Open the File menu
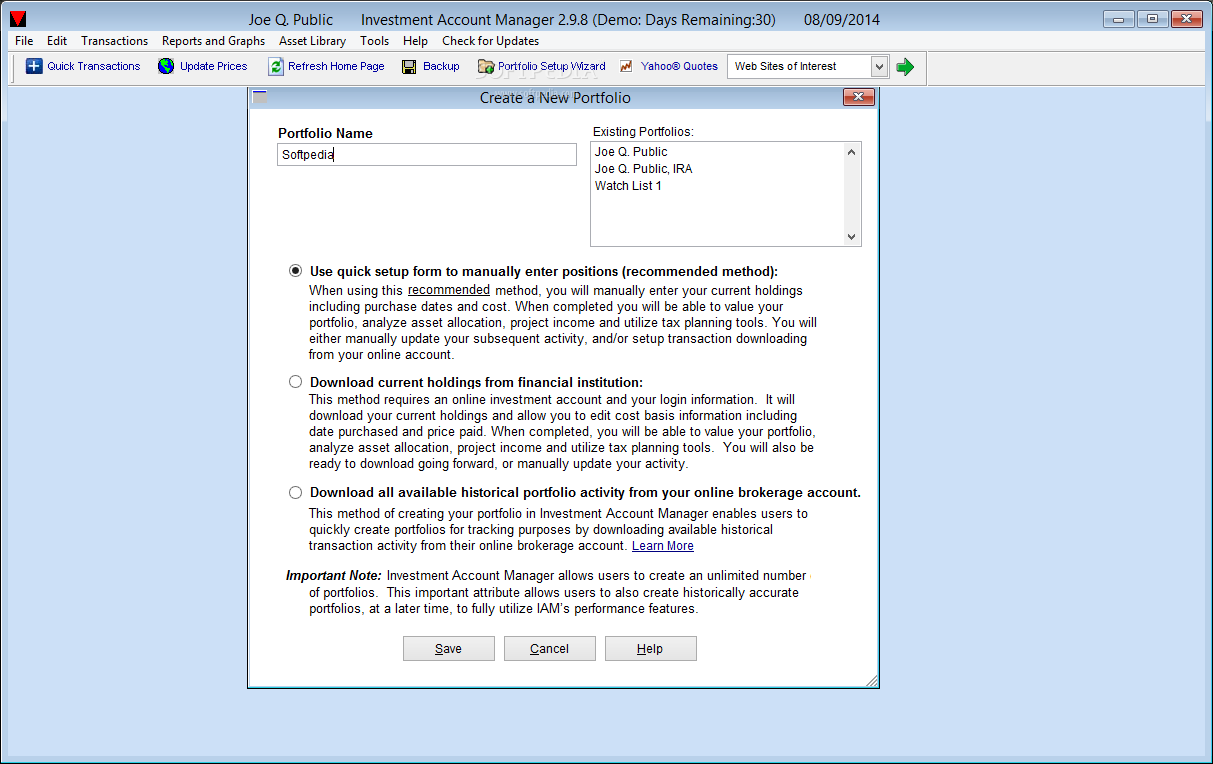Viewport: 1213px width, 764px height. (24, 41)
